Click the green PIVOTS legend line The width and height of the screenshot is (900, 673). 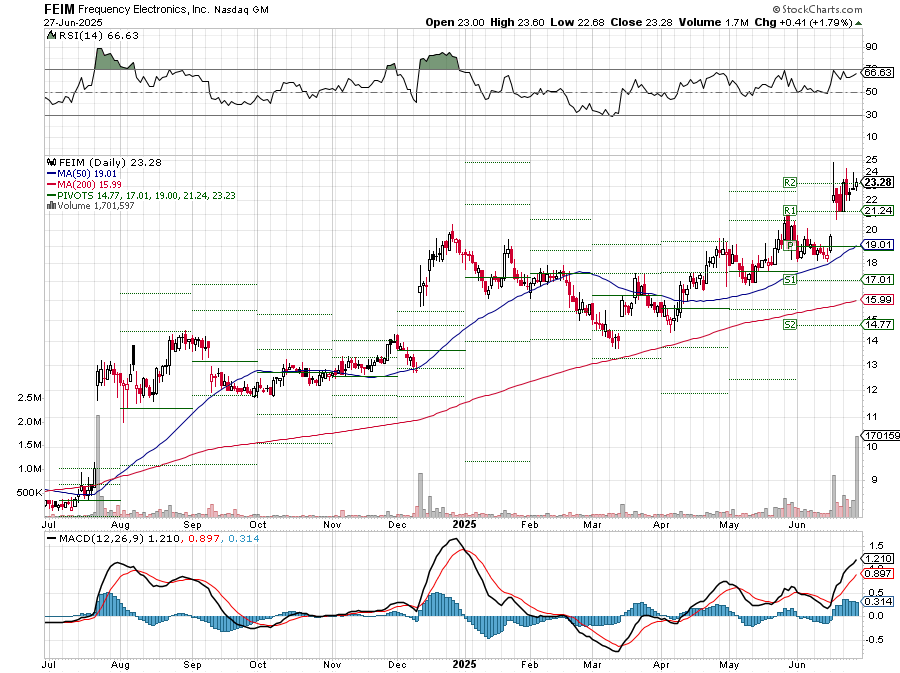(52, 196)
